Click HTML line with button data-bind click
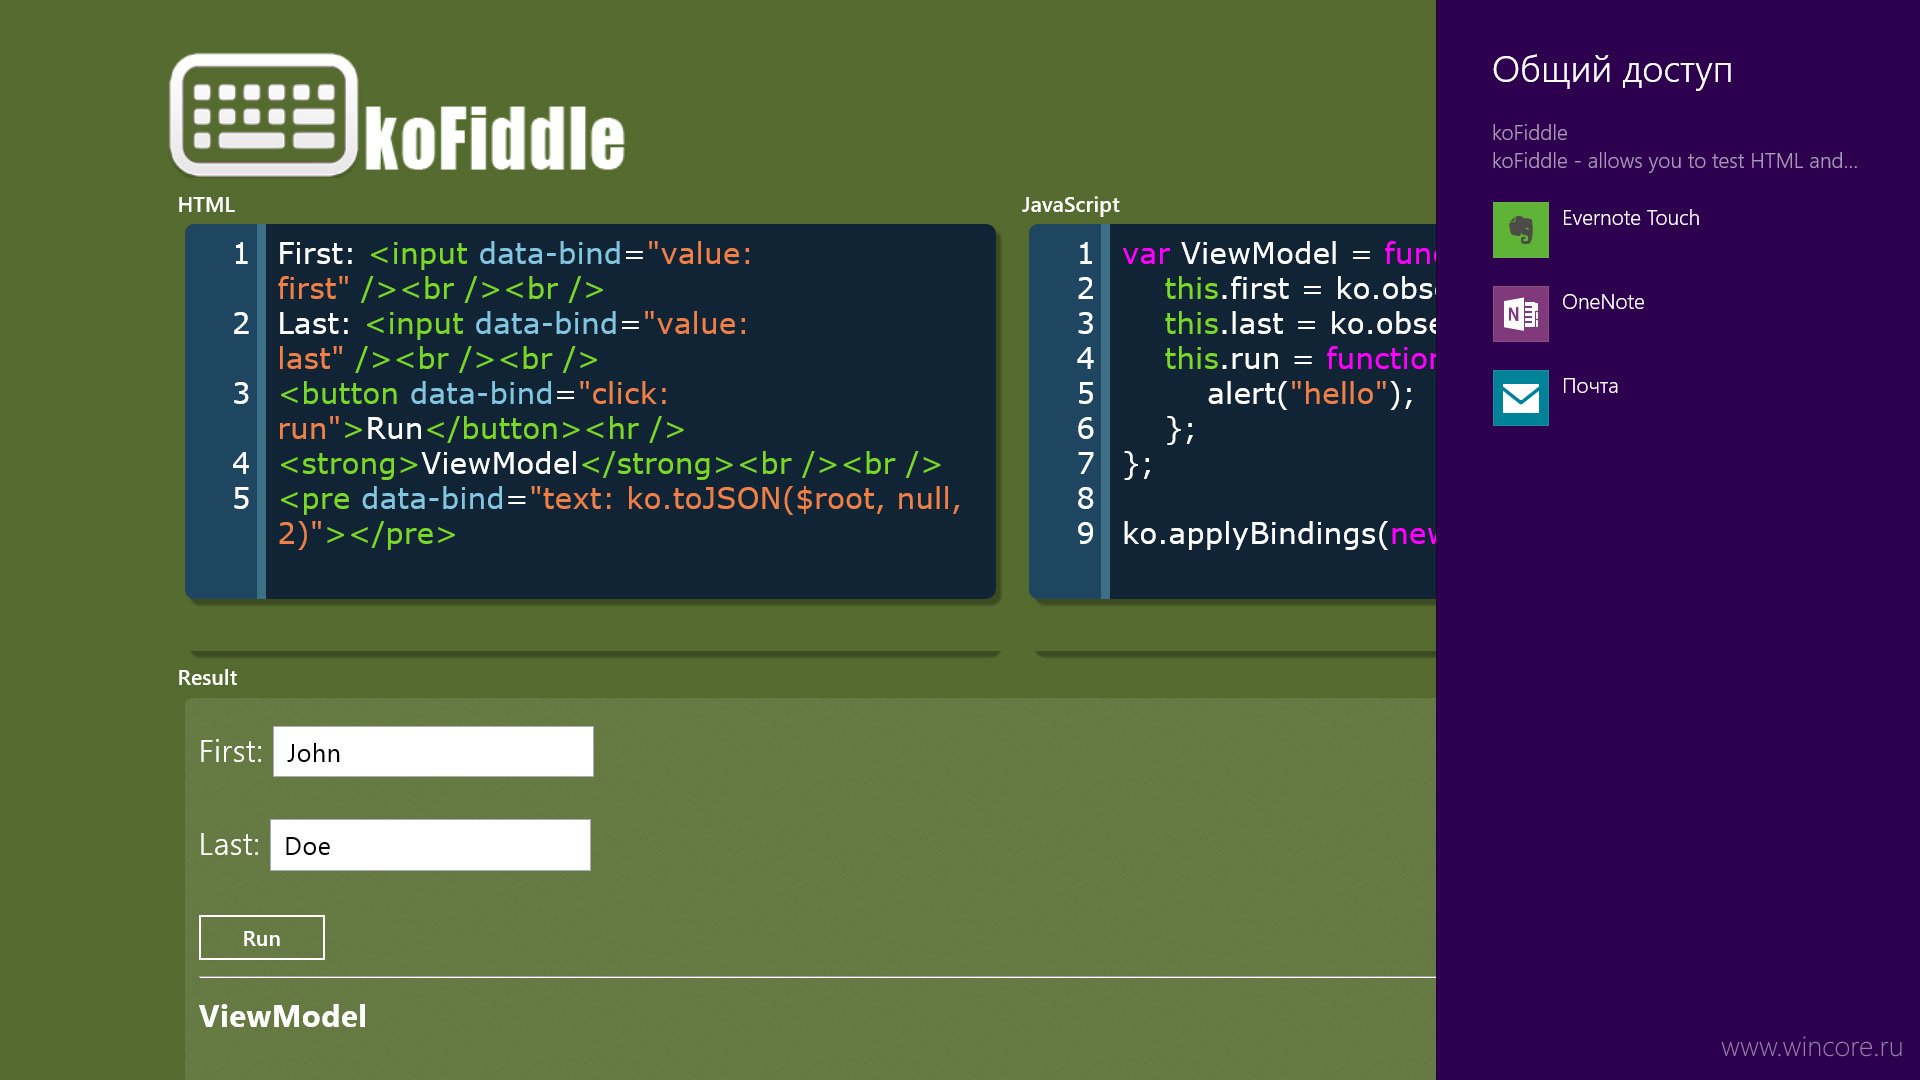The width and height of the screenshot is (1920, 1080). click(481, 411)
